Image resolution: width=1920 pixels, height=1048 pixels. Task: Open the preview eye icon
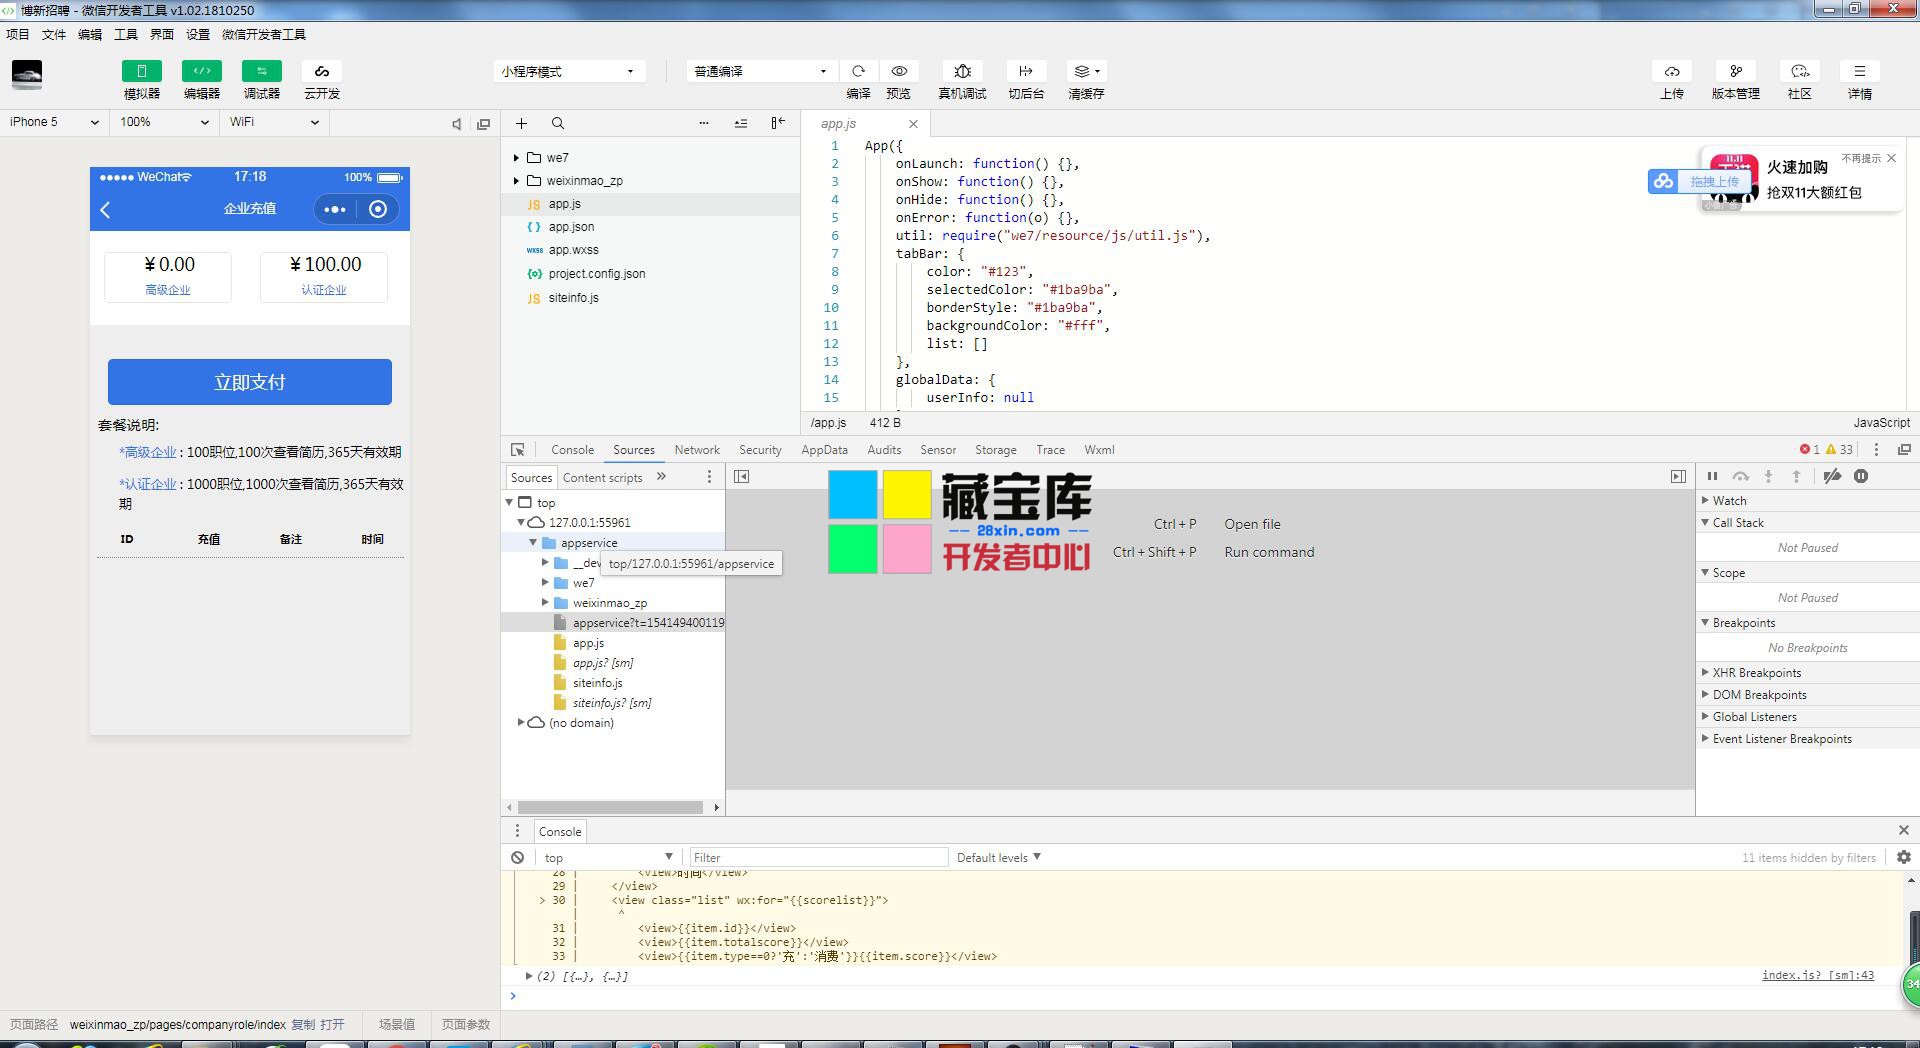point(899,71)
